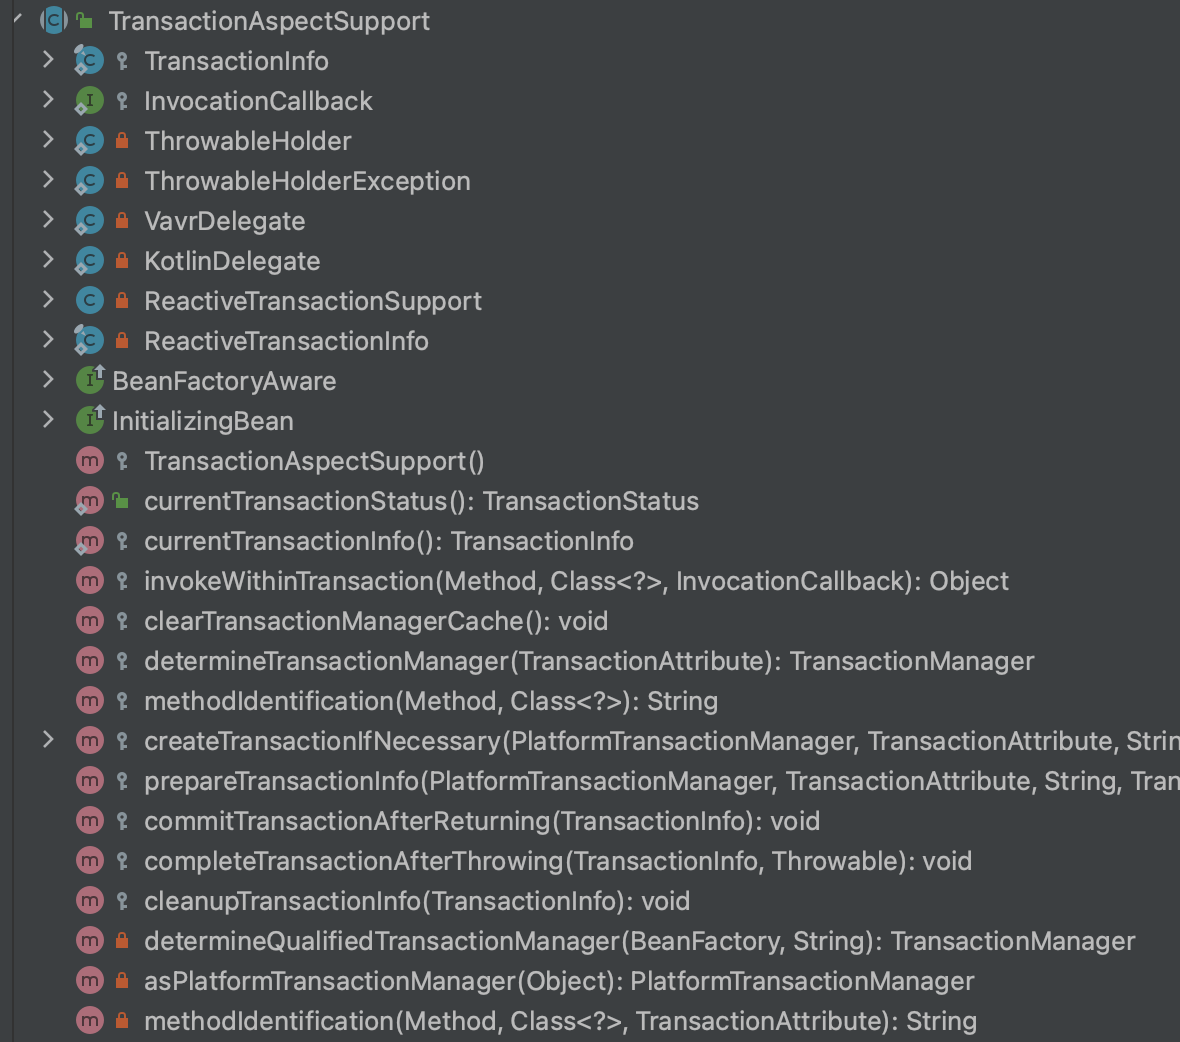Click the private lock icon beside ThrowableHolder

point(122,141)
